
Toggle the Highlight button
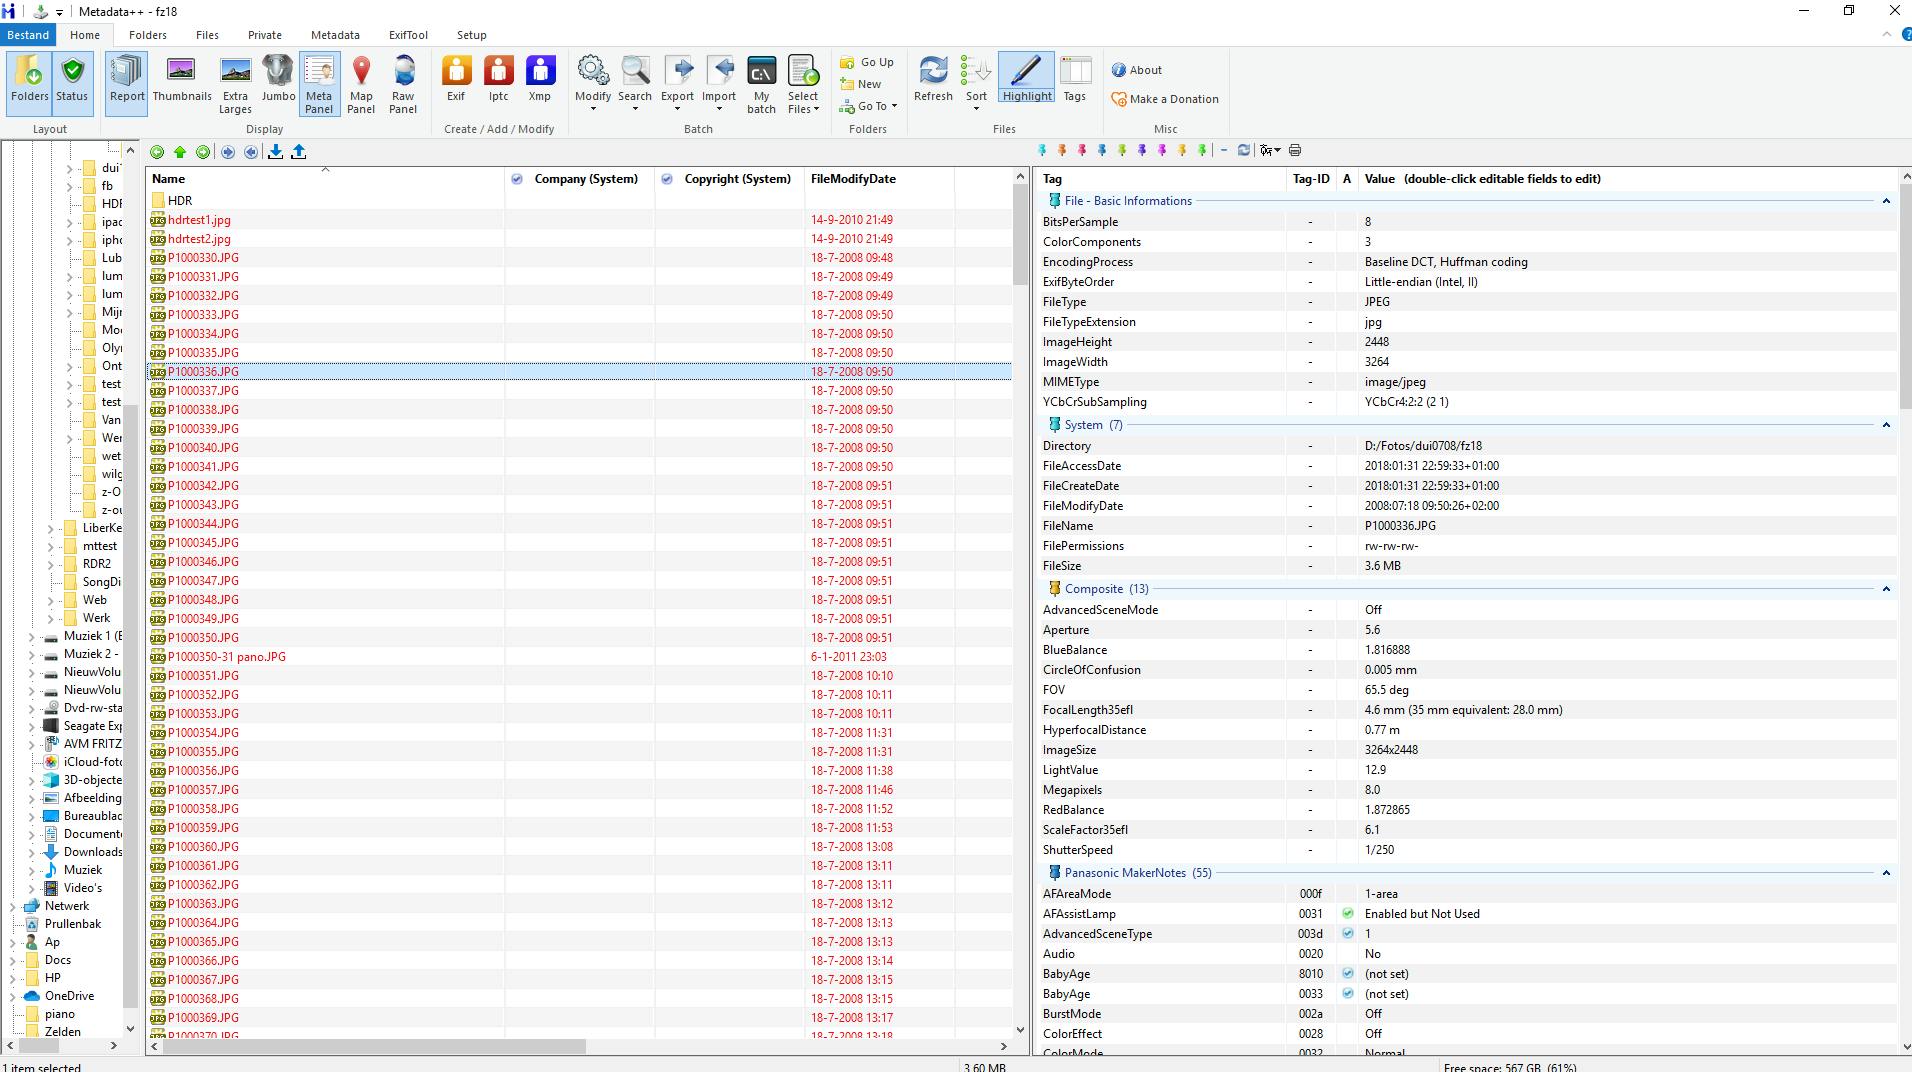coord(1027,79)
